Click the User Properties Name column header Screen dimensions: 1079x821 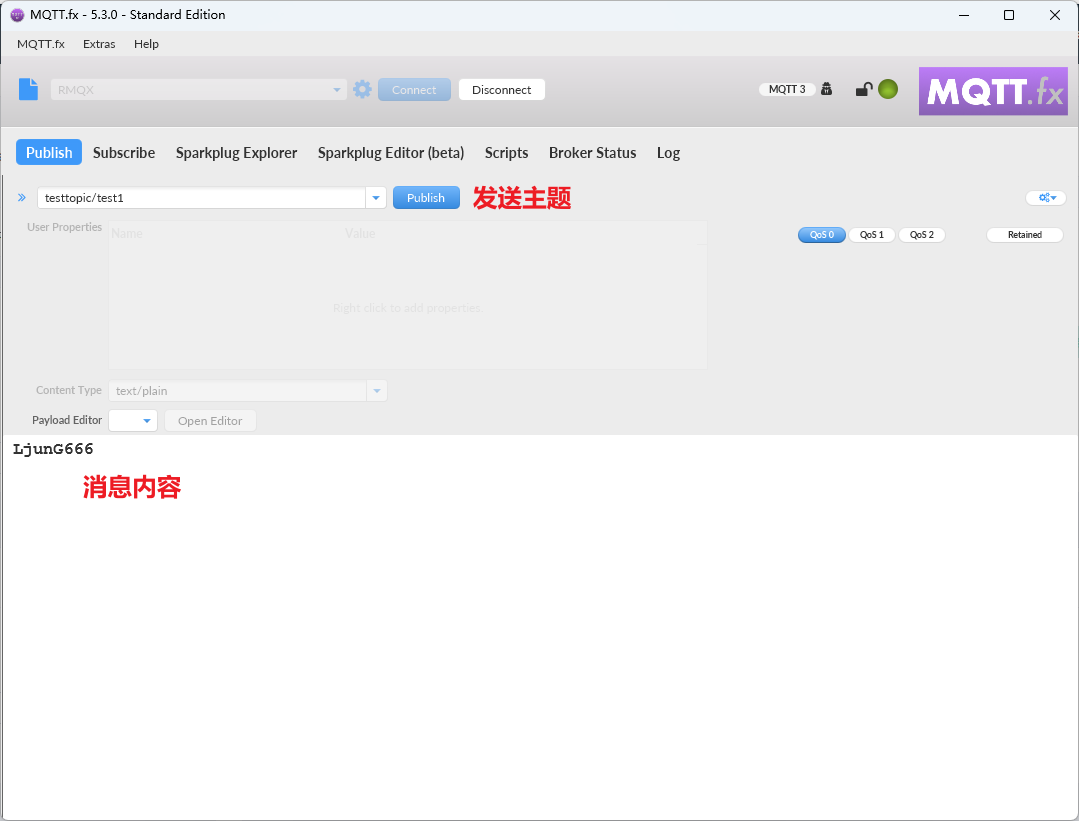tap(127, 233)
